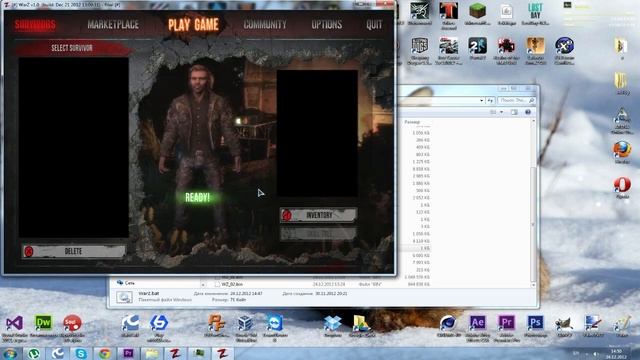Launch the Portal 2 desktop shortcut
Viewport: 640px width, 360px height.
point(478,49)
